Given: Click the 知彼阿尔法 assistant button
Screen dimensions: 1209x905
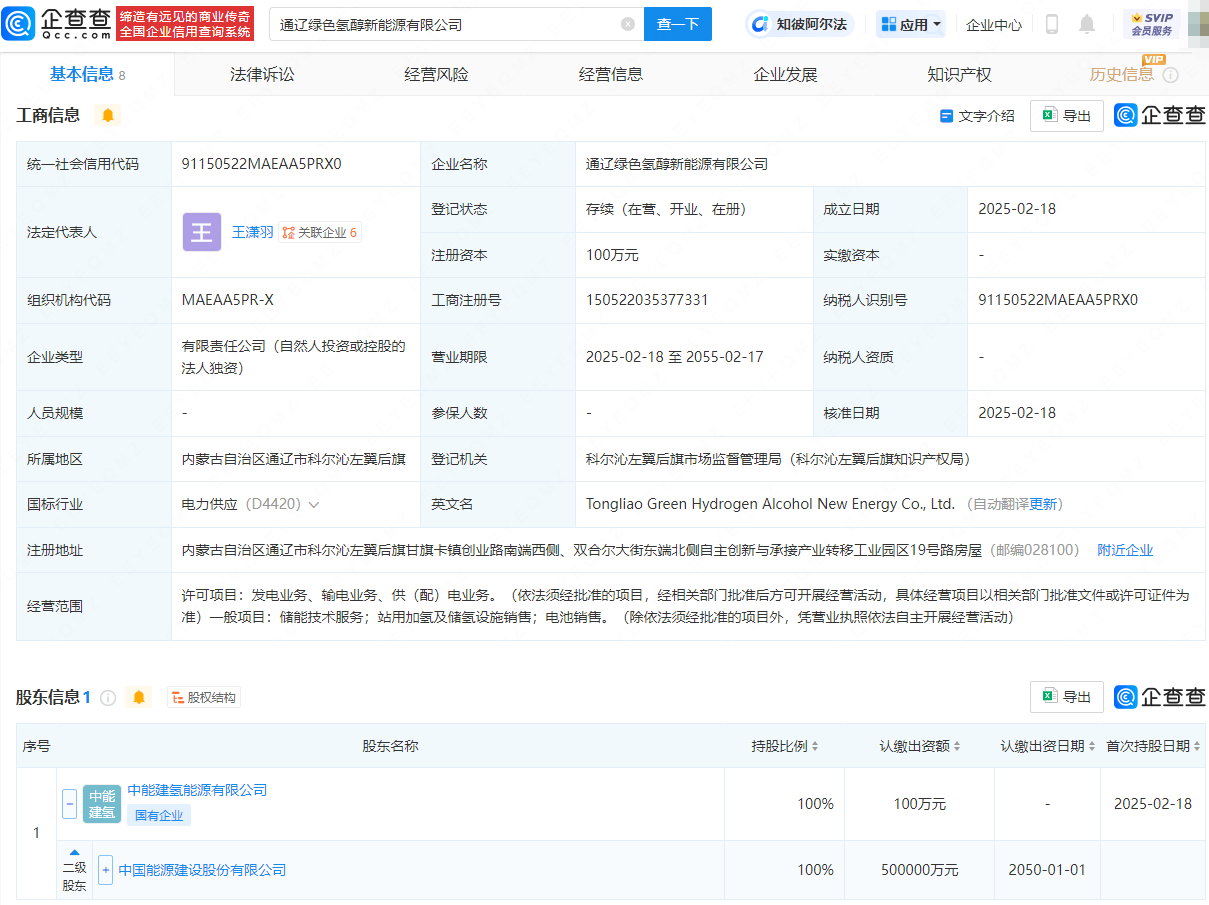Looking at the screenshot, I should pyautogui.click(x=800, y=24).
